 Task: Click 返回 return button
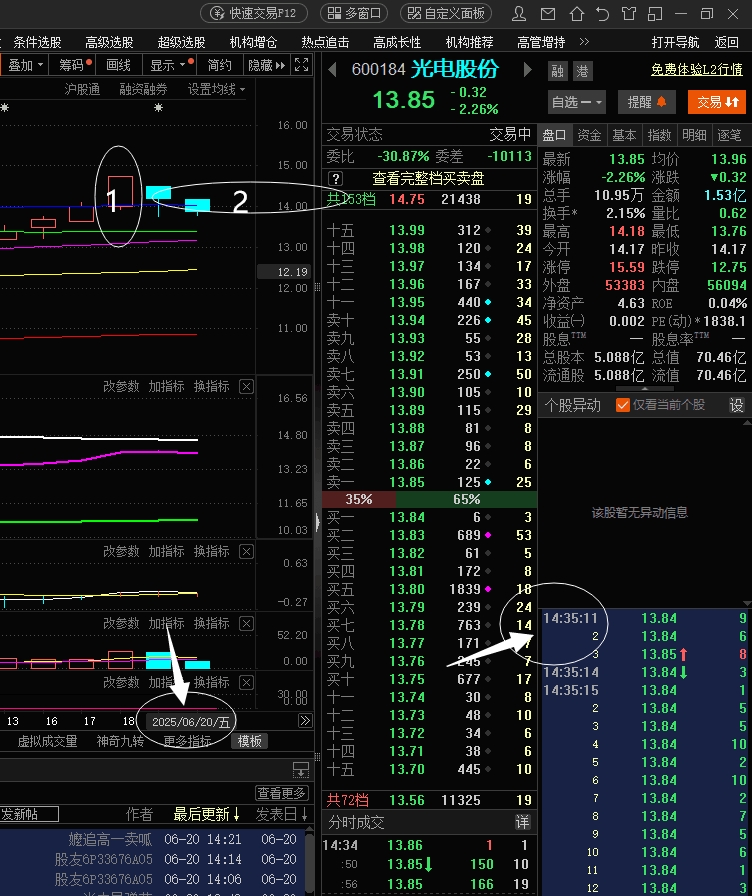[x=726, y=42]
